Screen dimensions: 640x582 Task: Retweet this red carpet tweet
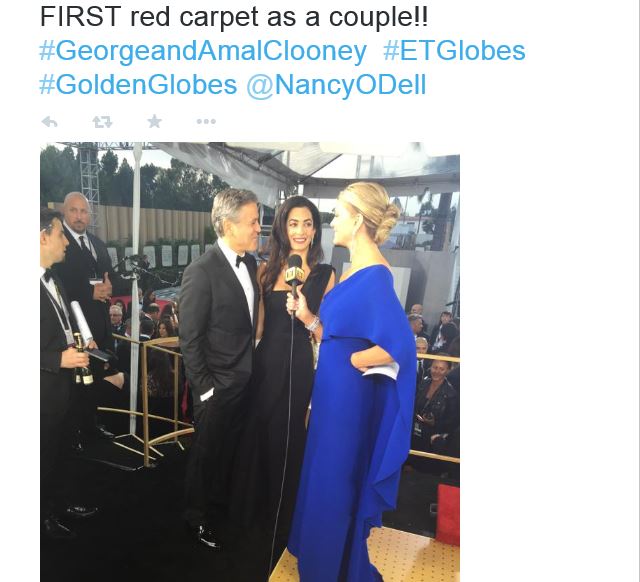[102, 122]
